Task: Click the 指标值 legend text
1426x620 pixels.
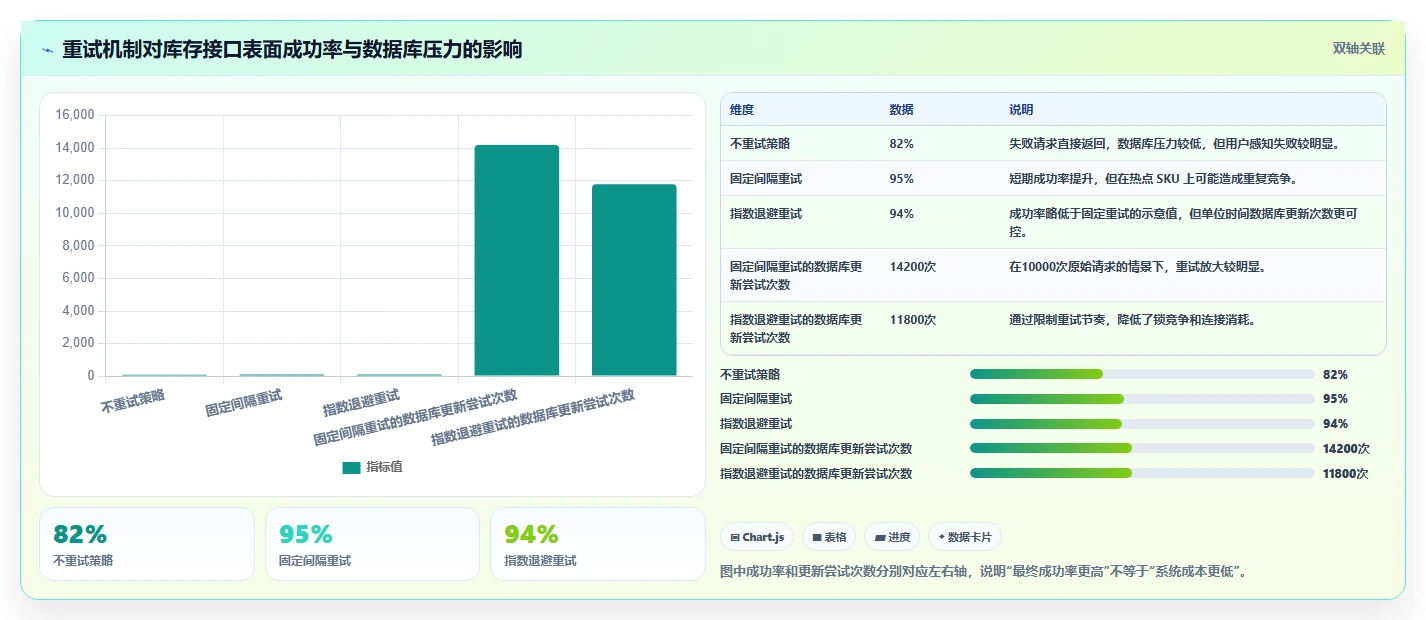Action: [384, 467]
